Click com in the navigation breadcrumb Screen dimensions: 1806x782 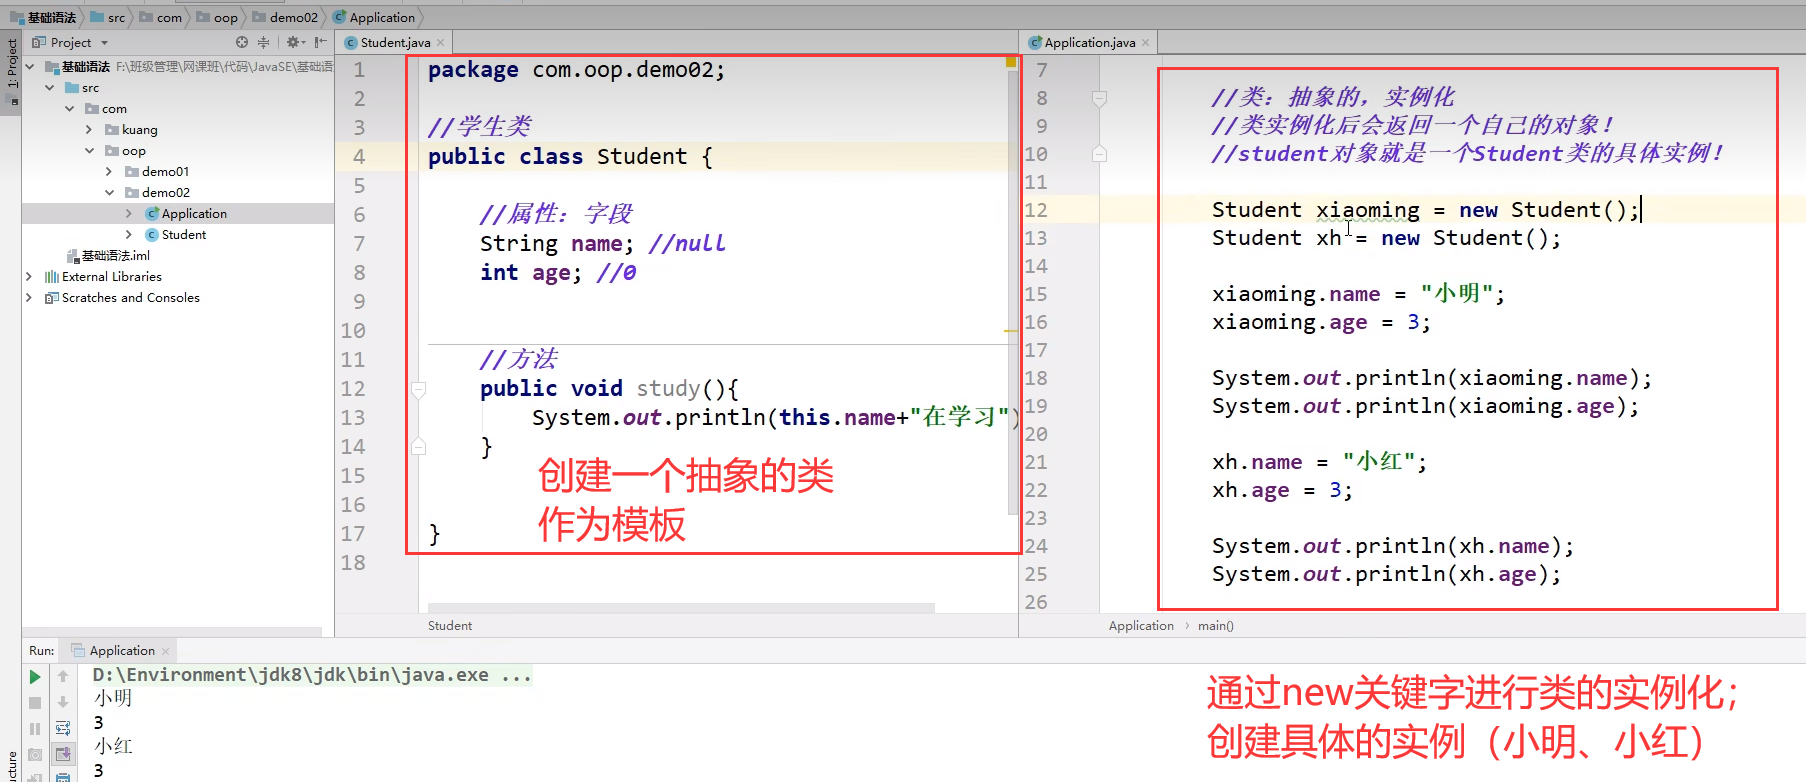tap(161, 17)
